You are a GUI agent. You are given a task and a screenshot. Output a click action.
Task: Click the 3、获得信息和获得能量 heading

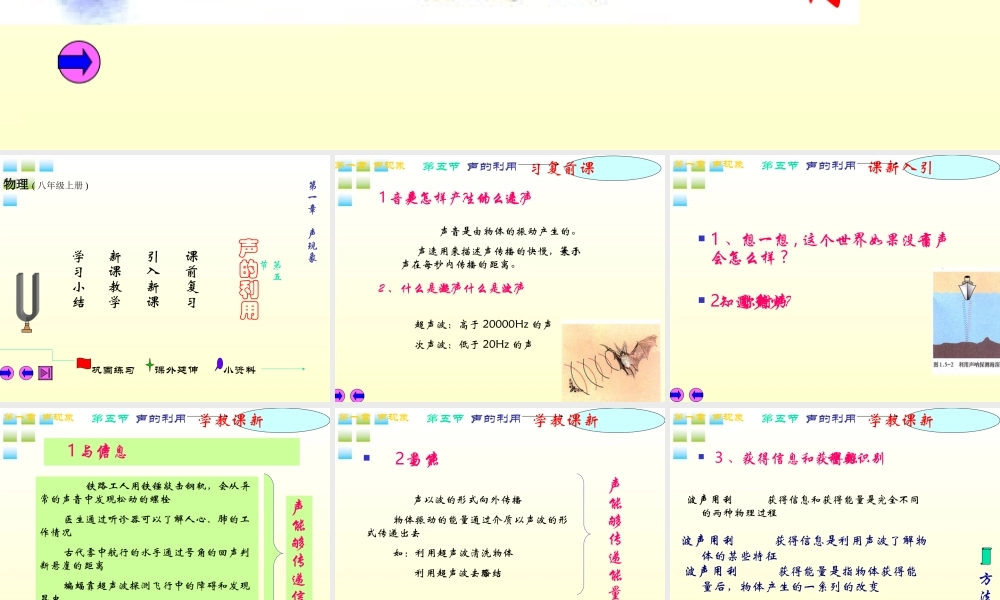click(x=798, y=458)
